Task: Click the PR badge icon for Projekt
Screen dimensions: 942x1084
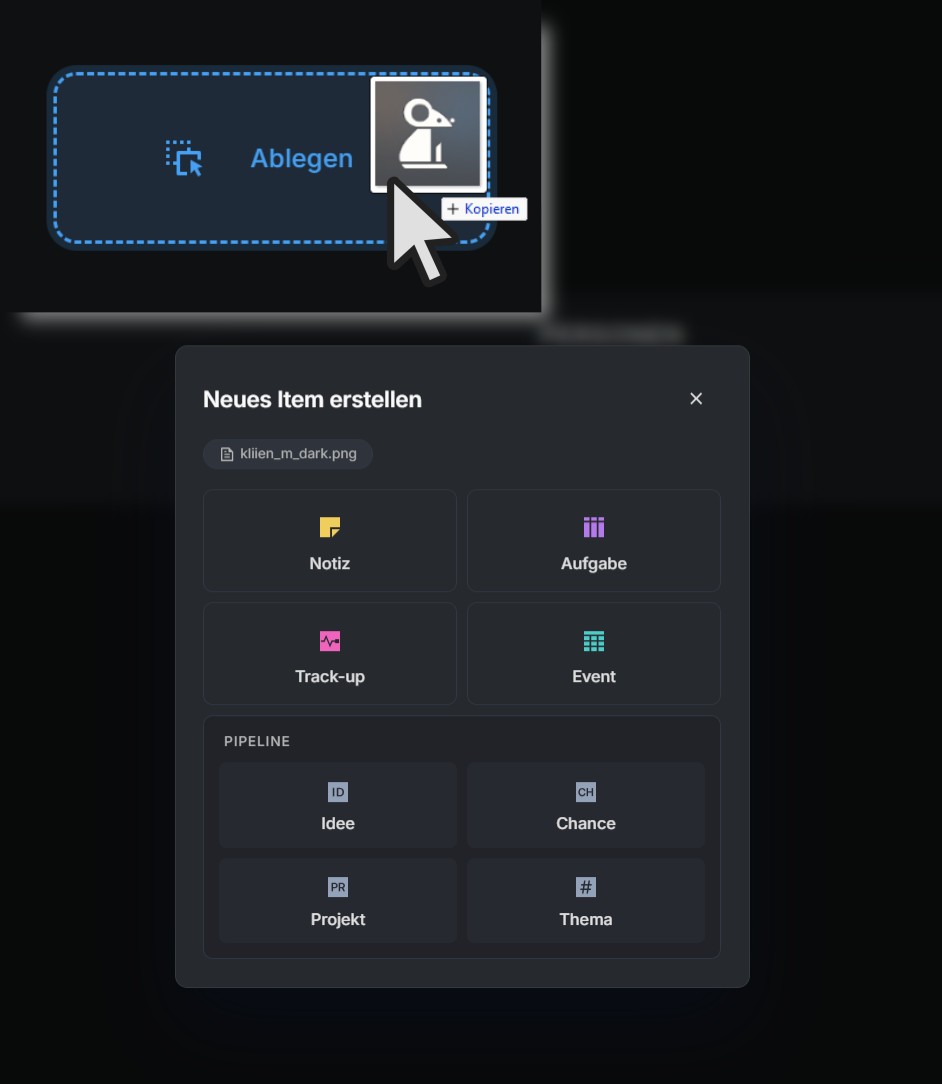Action: [338, 887]
